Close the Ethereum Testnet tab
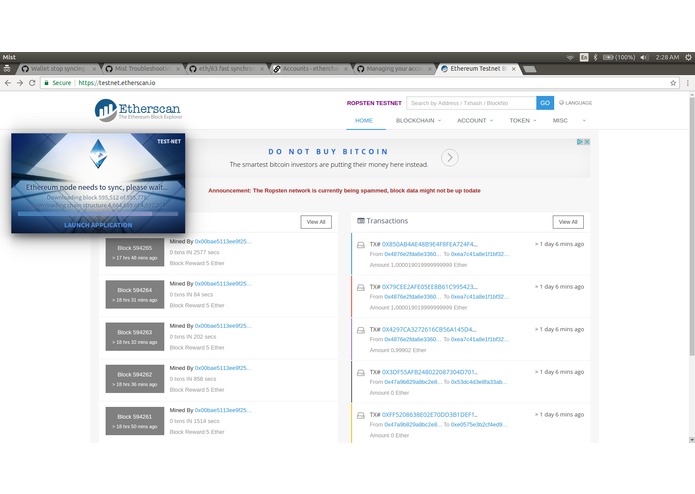This screenshot has height=494, width=695. pyautogui.click(x=513, y=69)
